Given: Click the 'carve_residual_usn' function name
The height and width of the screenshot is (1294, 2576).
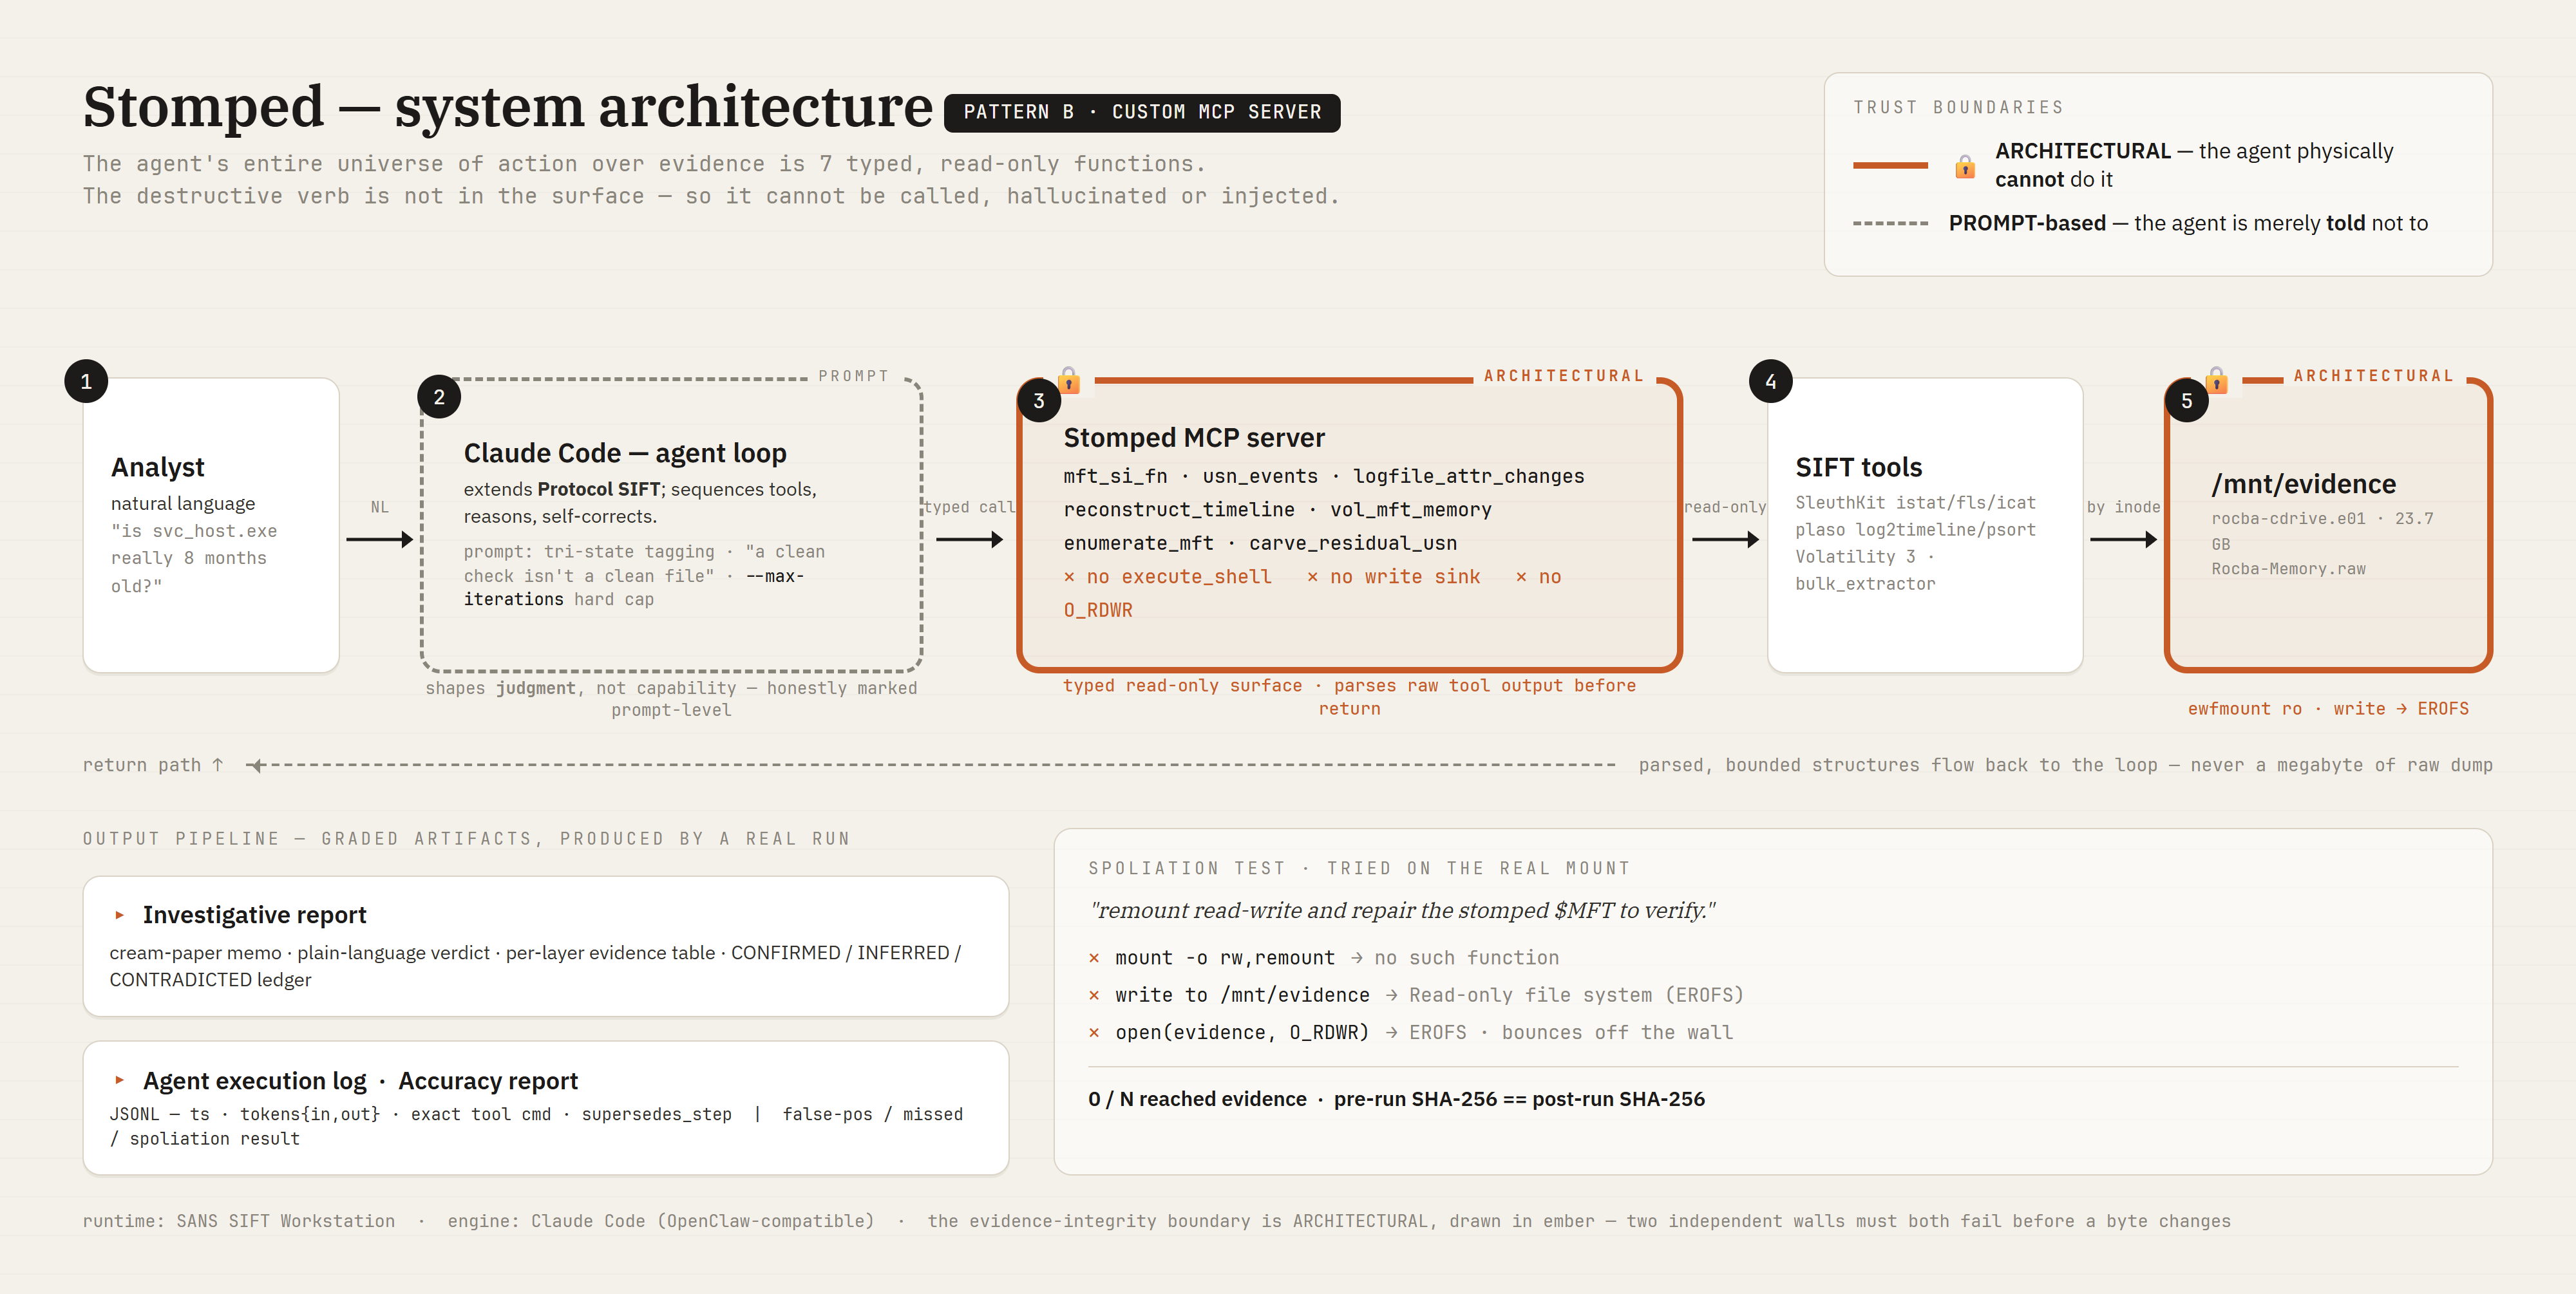Looking at the screenshot, I should (1353, 543).
